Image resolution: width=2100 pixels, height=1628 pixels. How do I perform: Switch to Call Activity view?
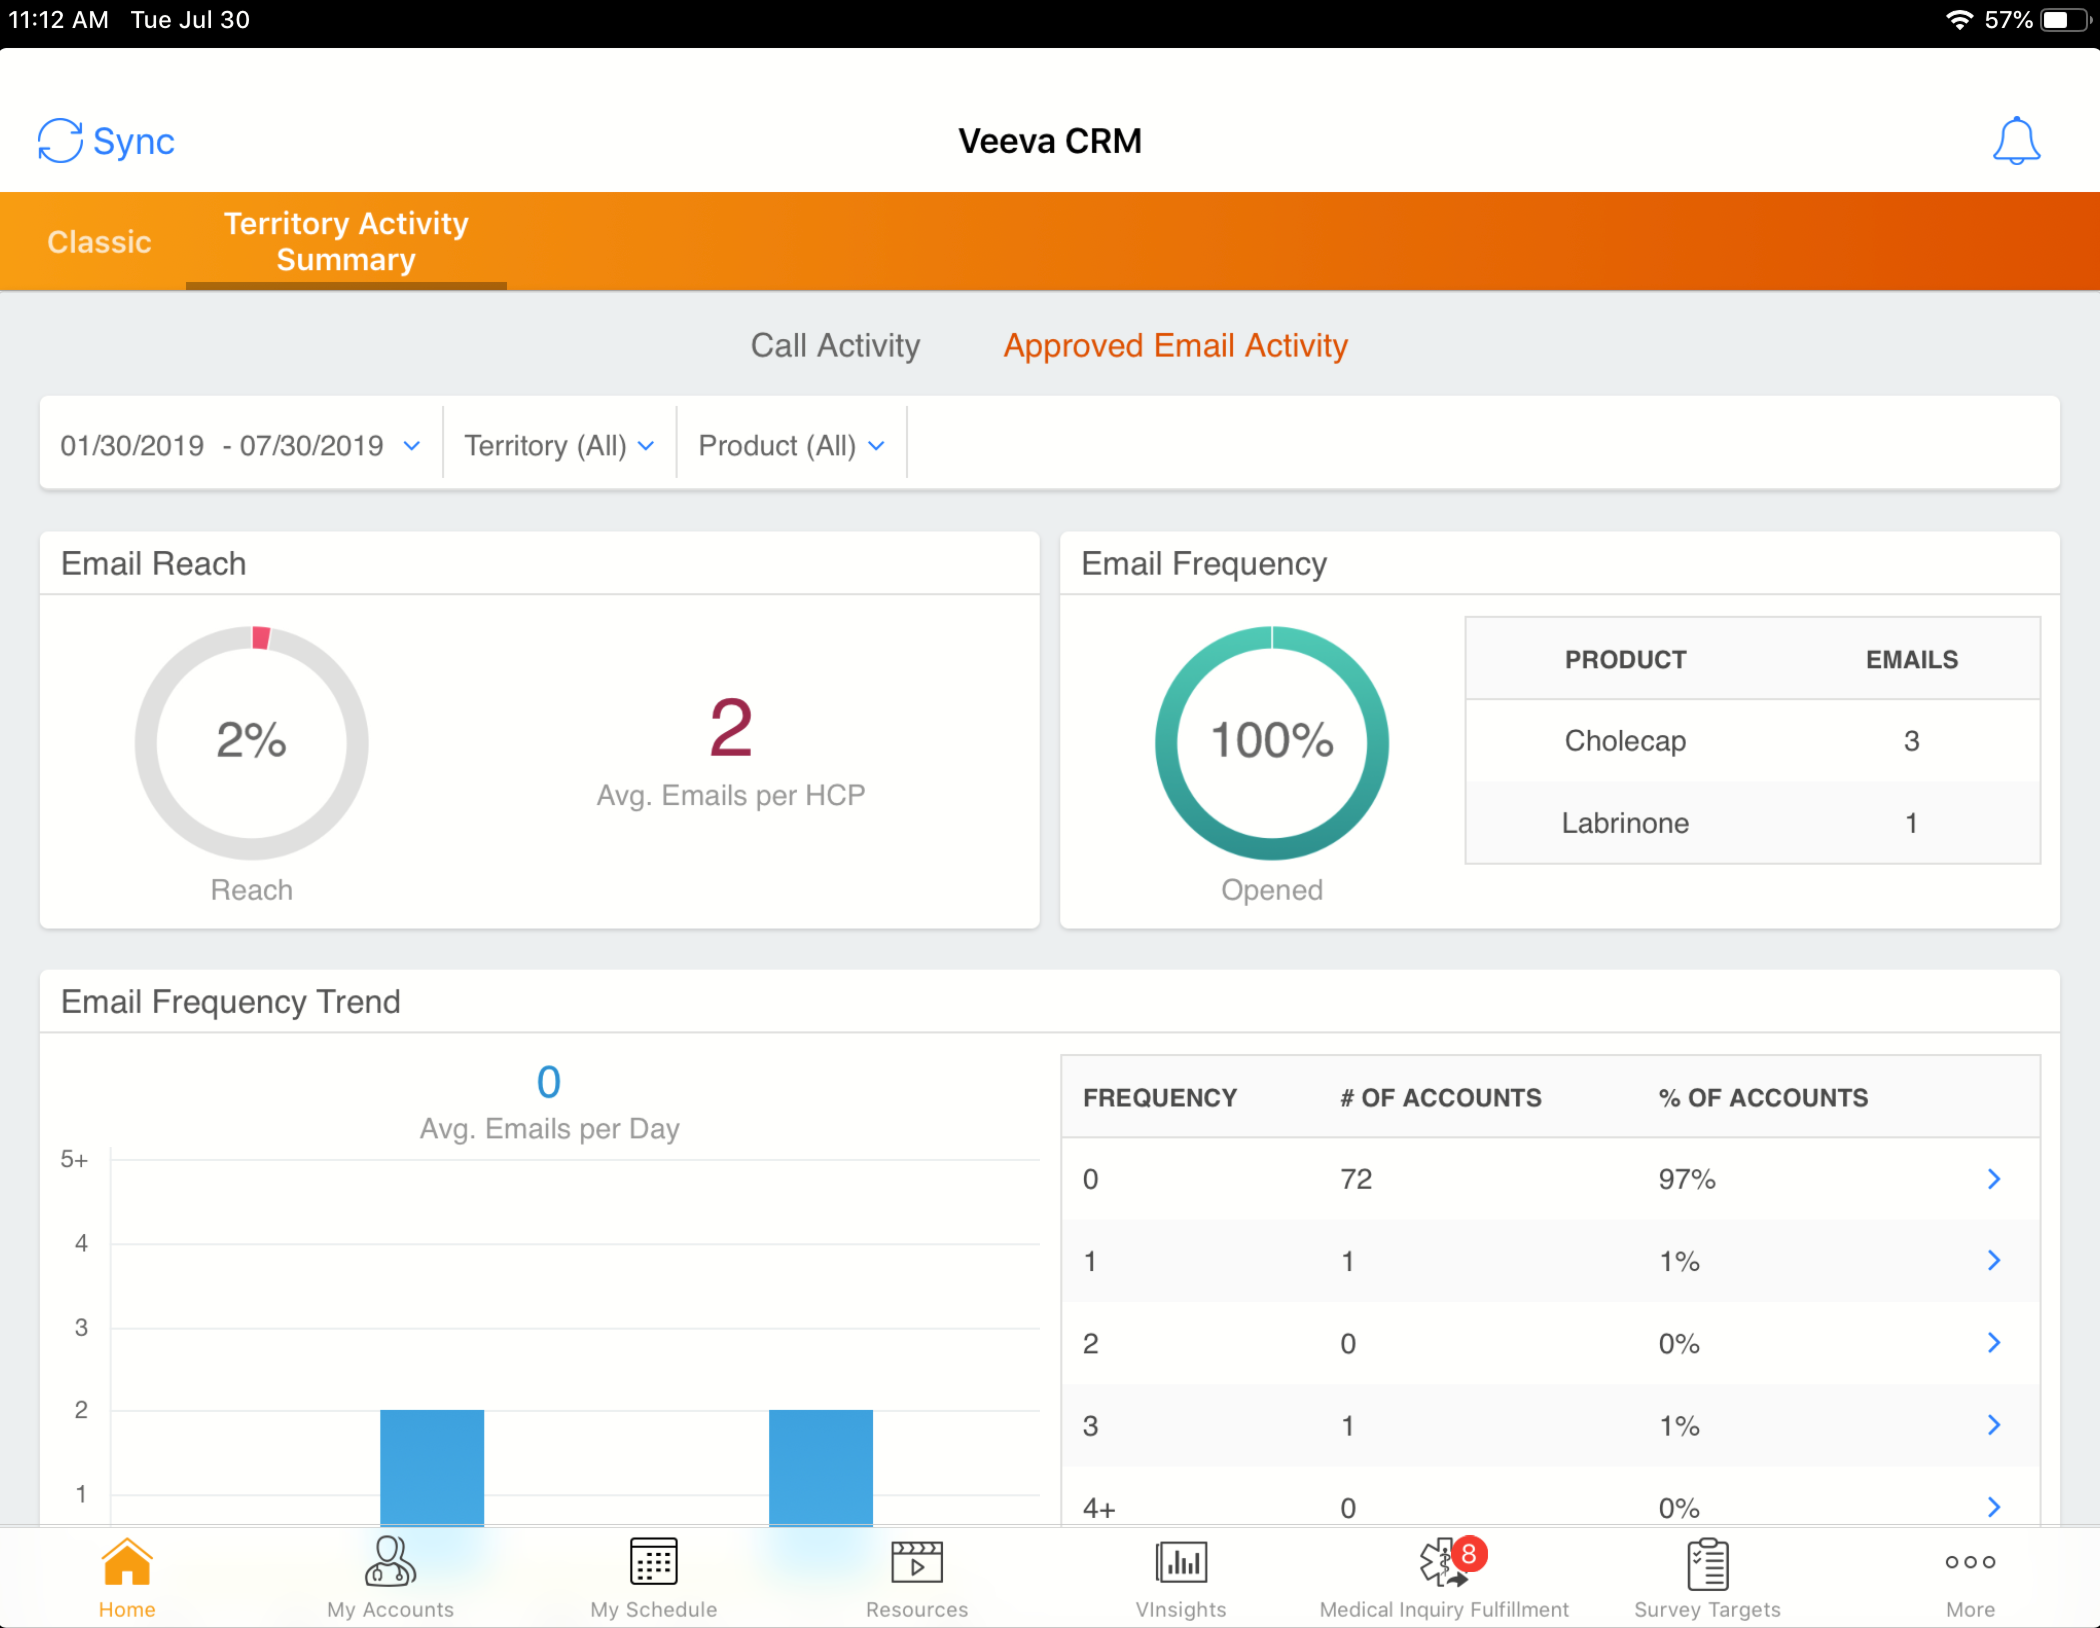click(835, 345)
